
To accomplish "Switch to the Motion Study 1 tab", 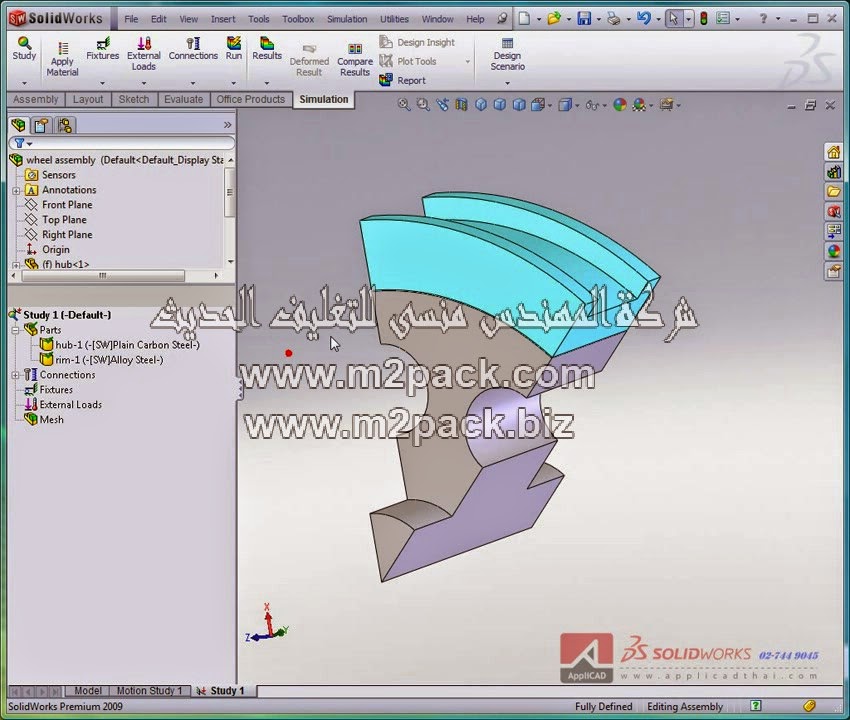I will (x=150, y=691).
